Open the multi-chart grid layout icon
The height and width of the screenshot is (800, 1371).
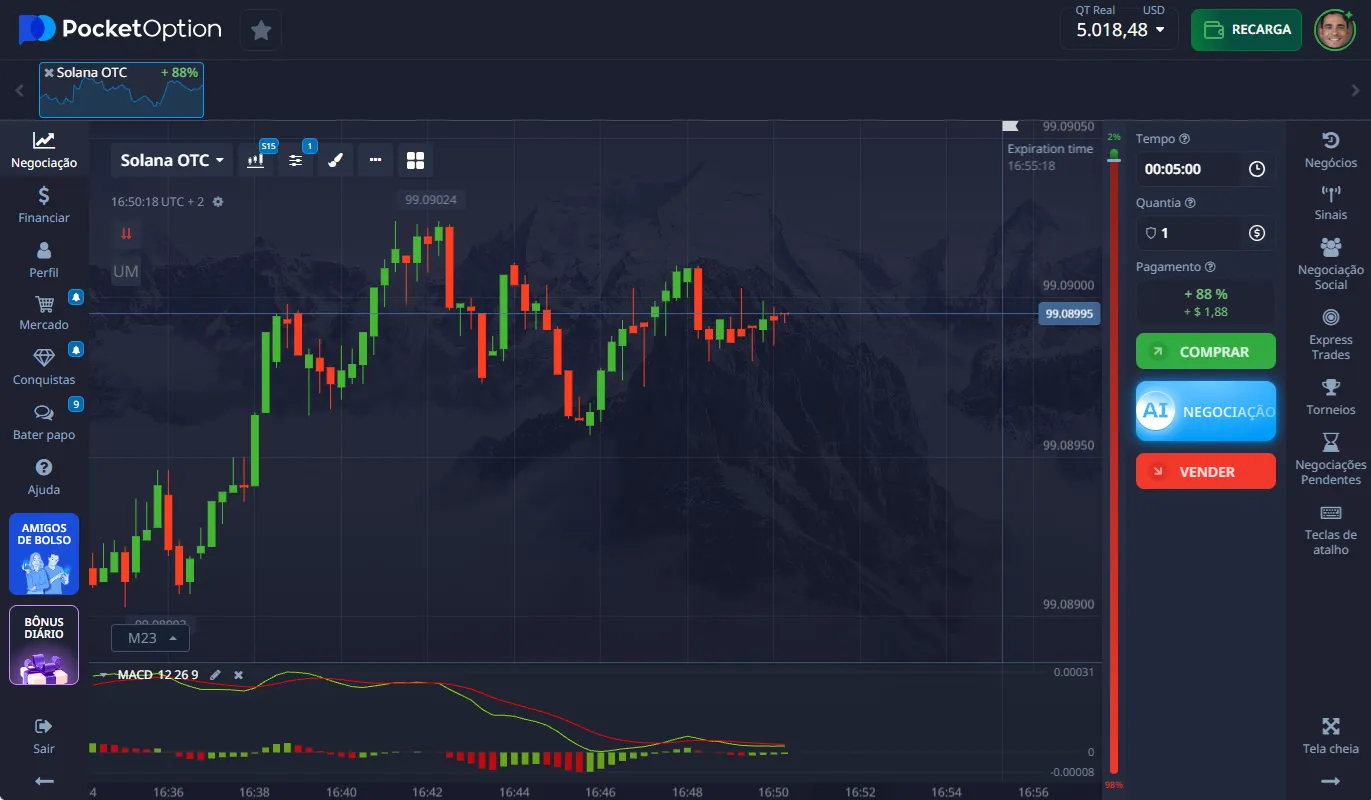tap(416, 160)
